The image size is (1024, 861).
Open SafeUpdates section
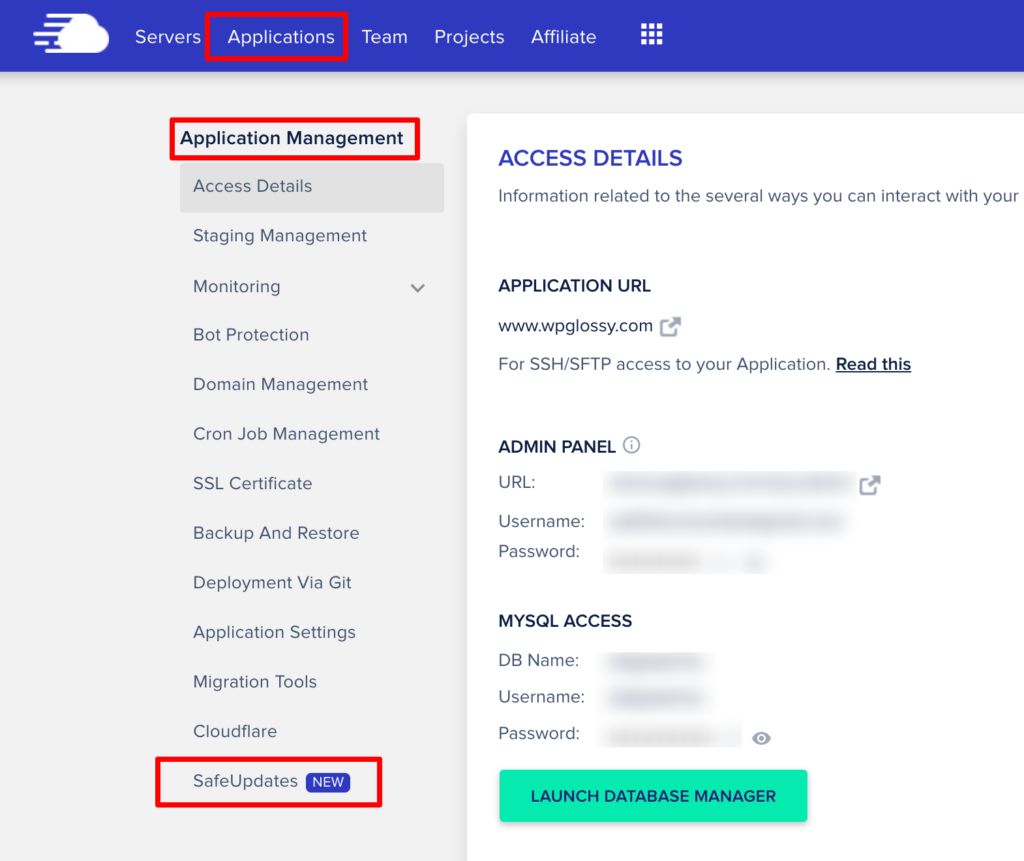coord(245,781)
